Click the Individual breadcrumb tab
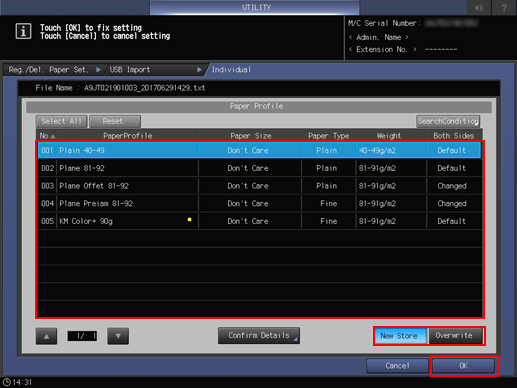Screen dimensions: 517x388 point(231,70)
